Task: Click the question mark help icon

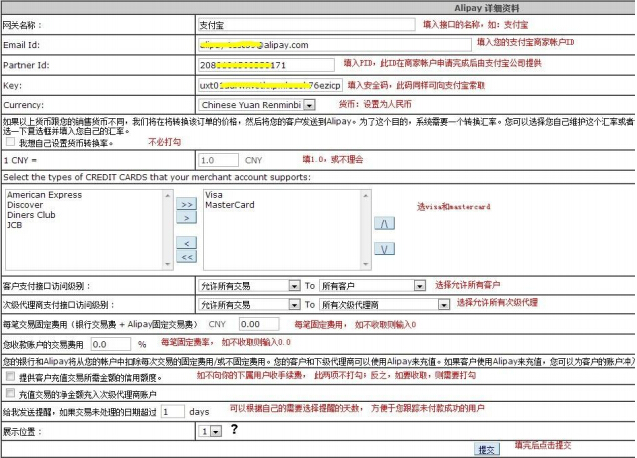Action: tap(234, 429)
